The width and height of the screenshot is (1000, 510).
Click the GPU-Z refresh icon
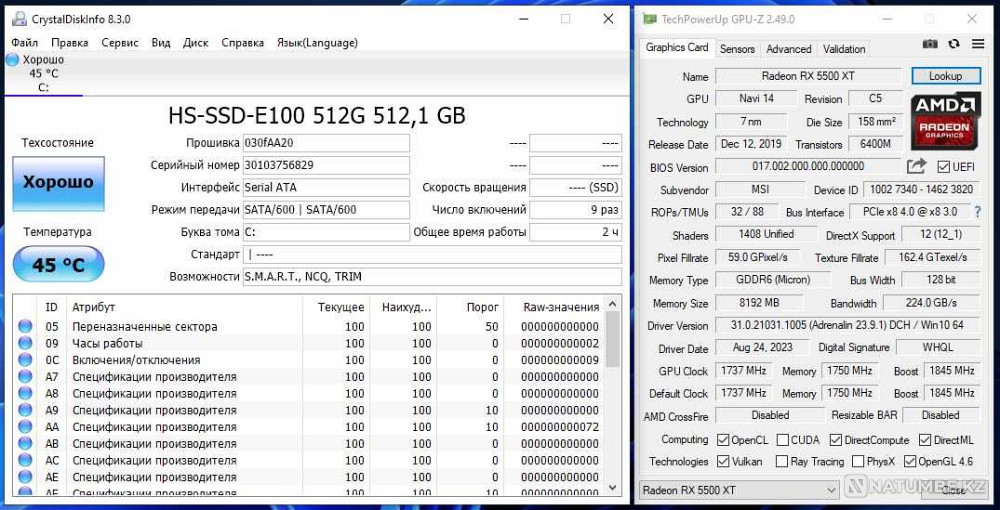954,44
